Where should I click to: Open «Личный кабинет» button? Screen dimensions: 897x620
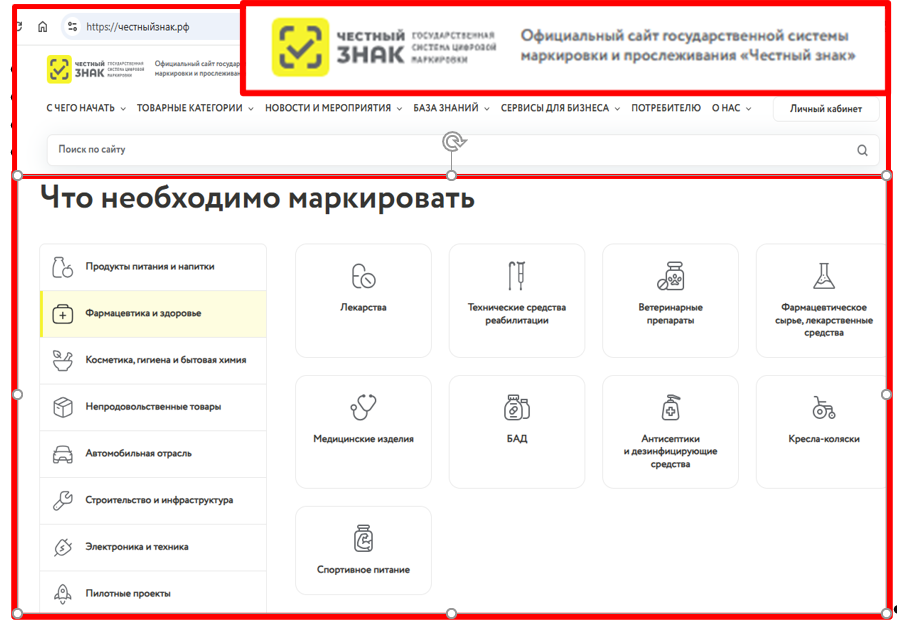tap(825, 109)
